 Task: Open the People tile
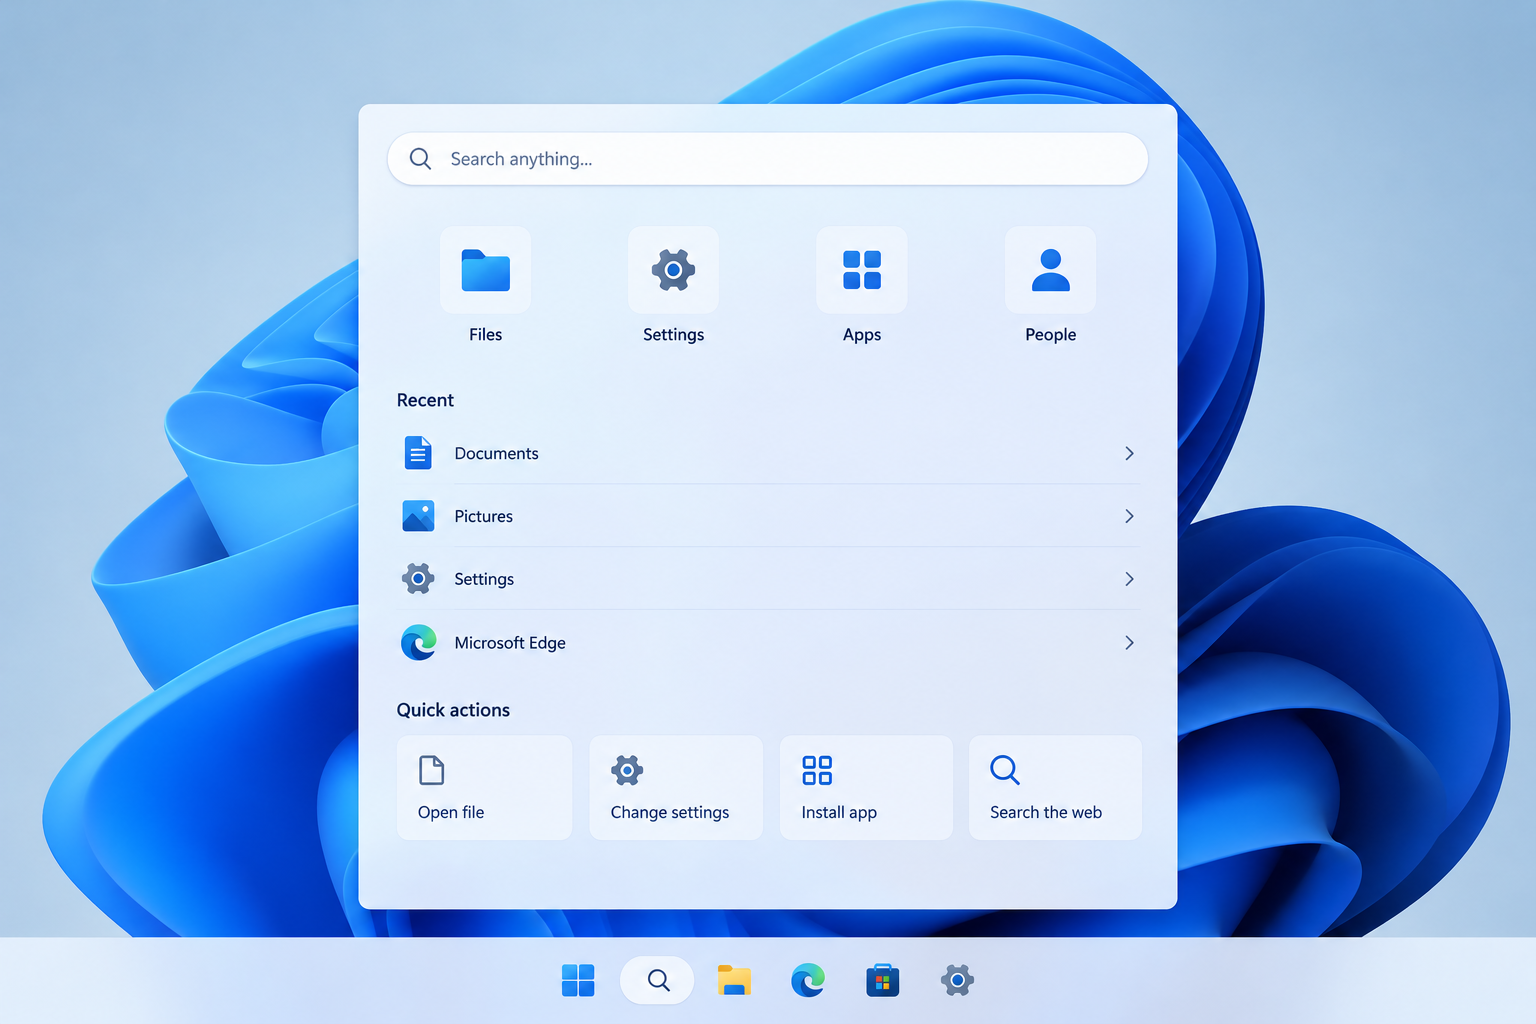(1050, 270)
